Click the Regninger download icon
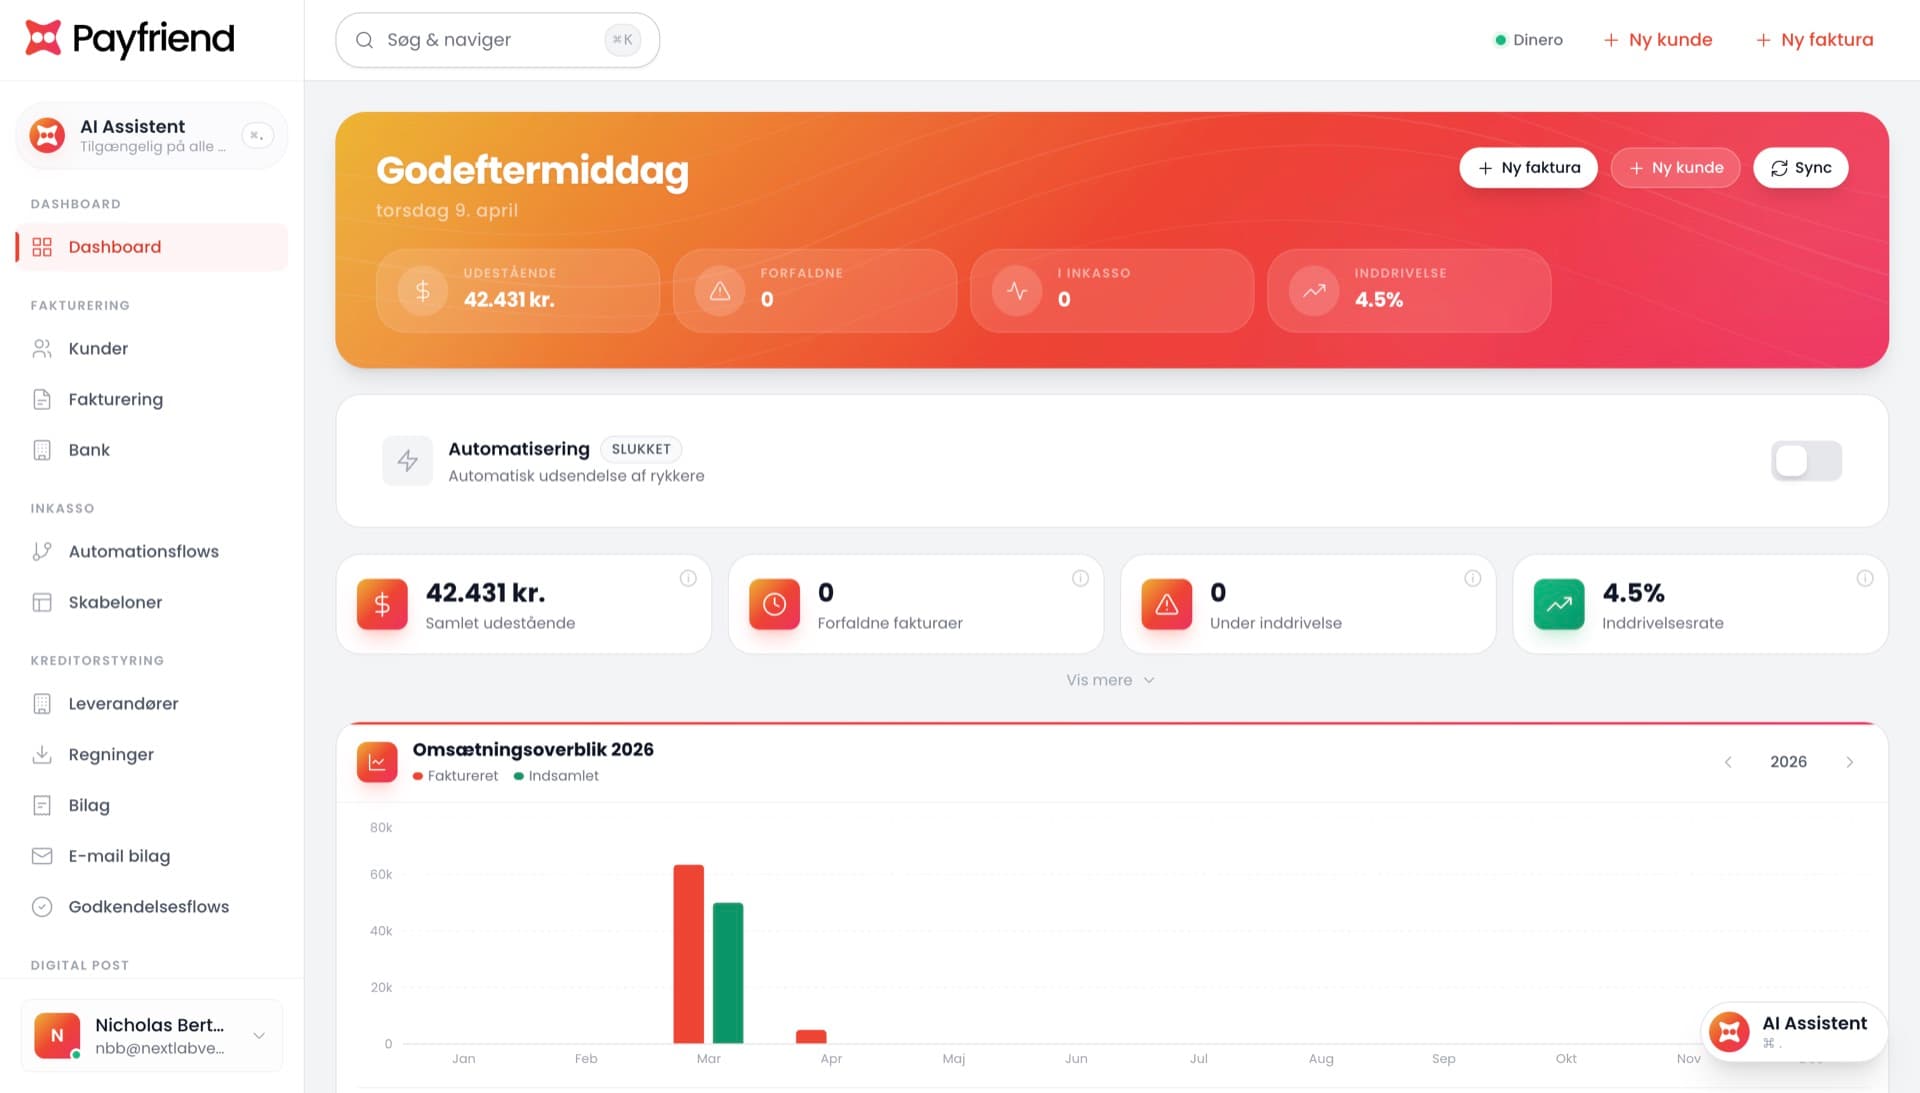The height and width of the screenshot is (1093, 1920). tap(41, 754)
